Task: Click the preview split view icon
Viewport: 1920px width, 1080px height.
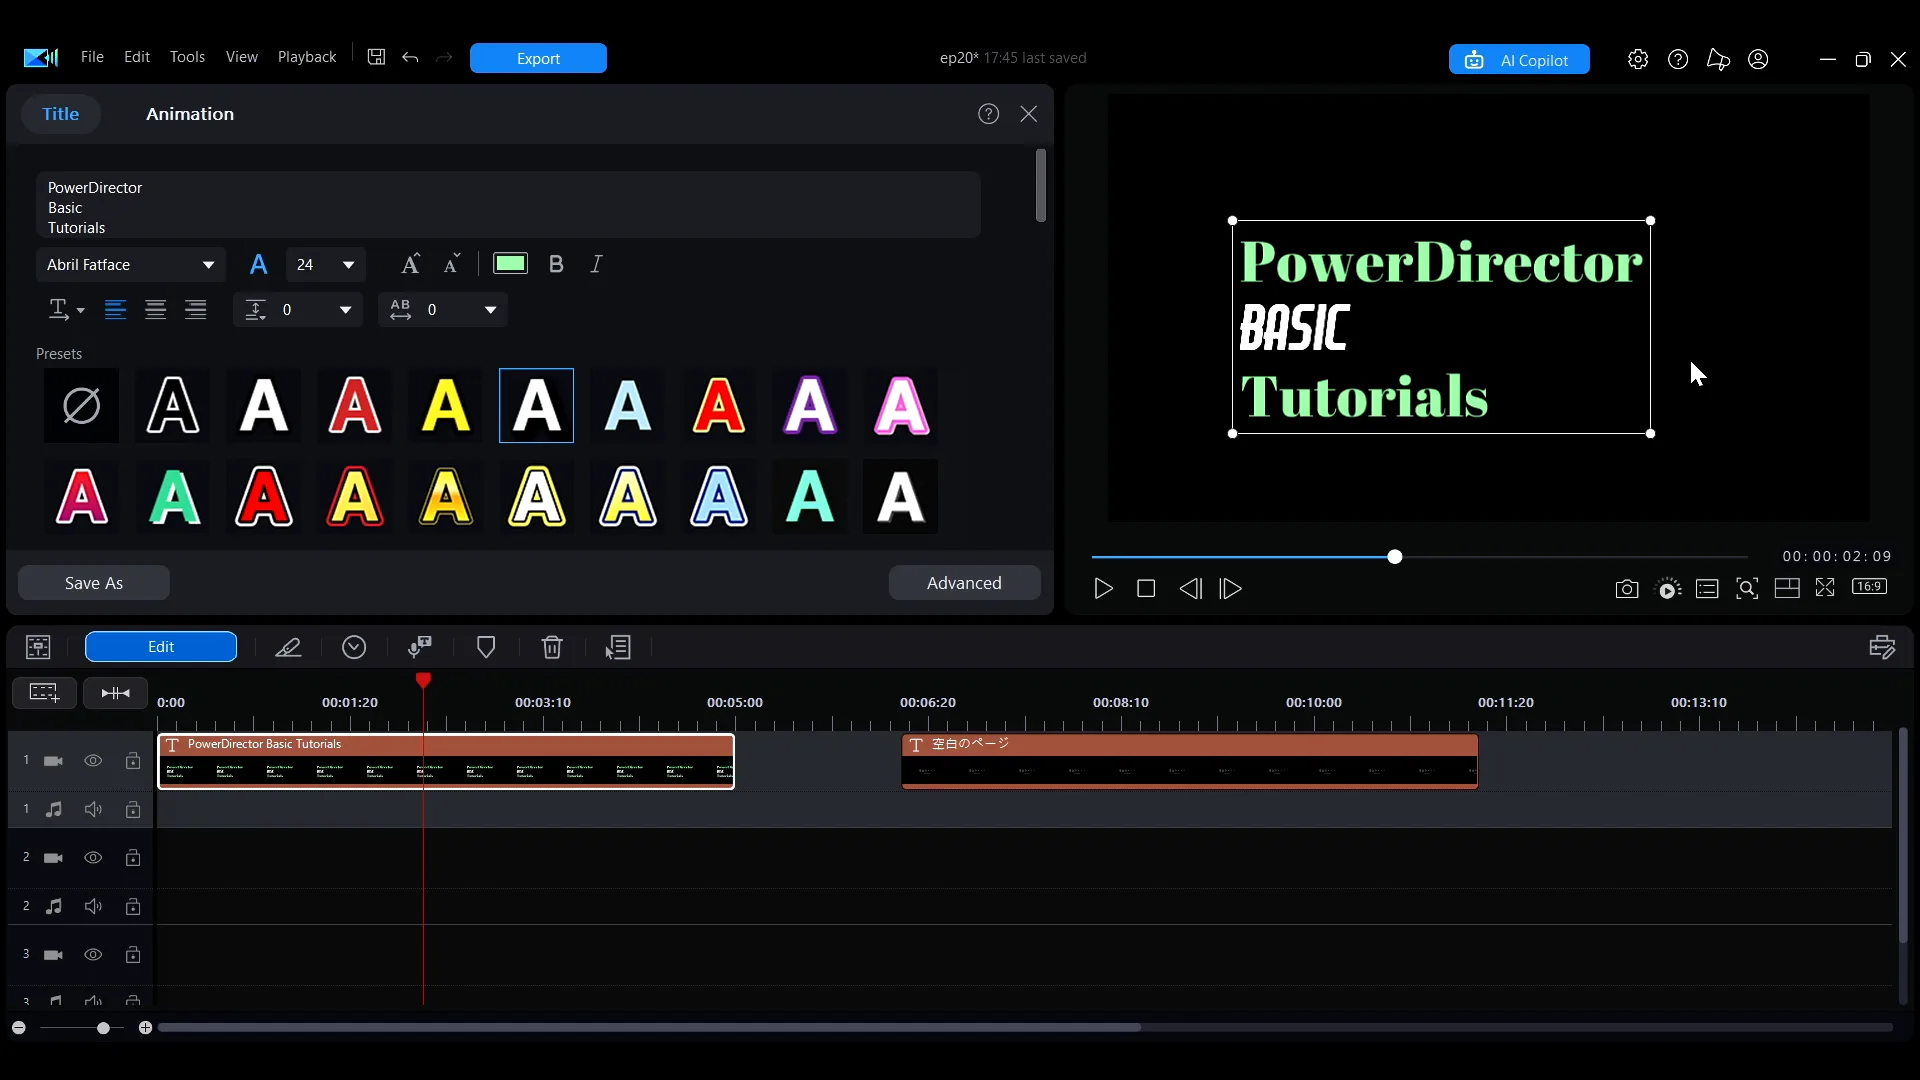Action: (x=1787, y=588)
